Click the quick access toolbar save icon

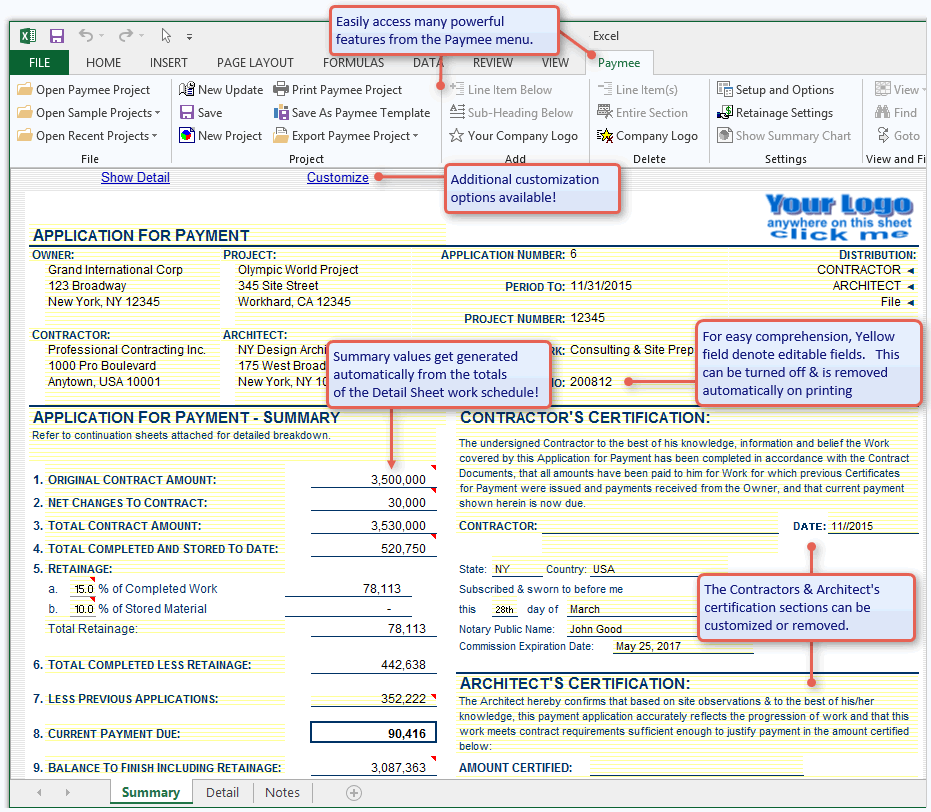57,36
